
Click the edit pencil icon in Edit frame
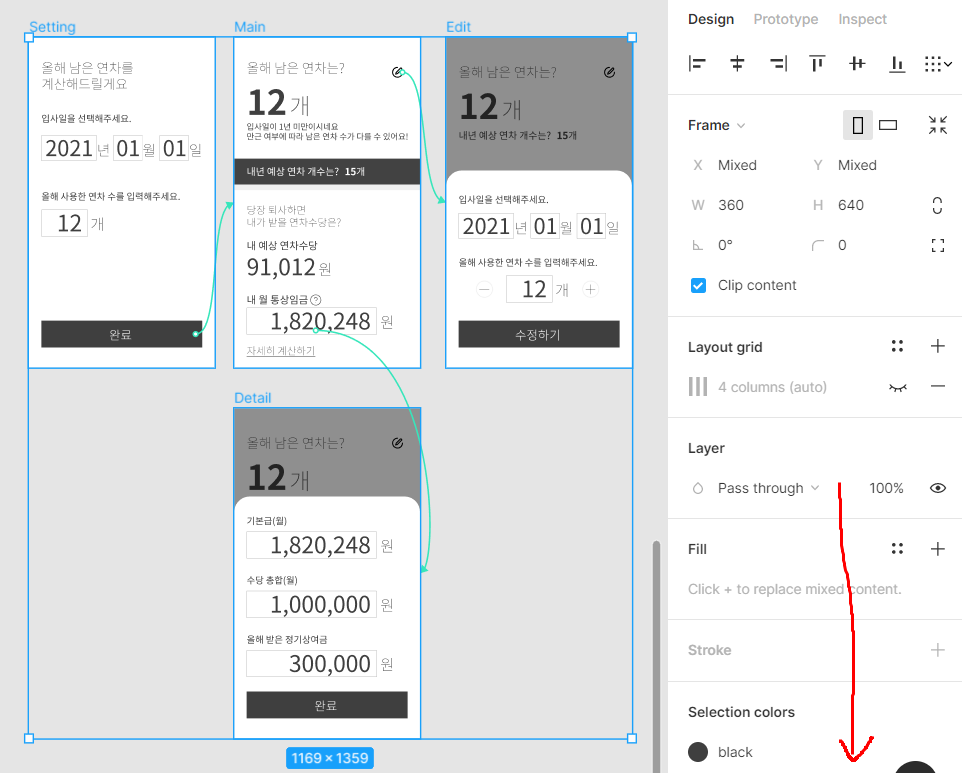tap(609, 72)
